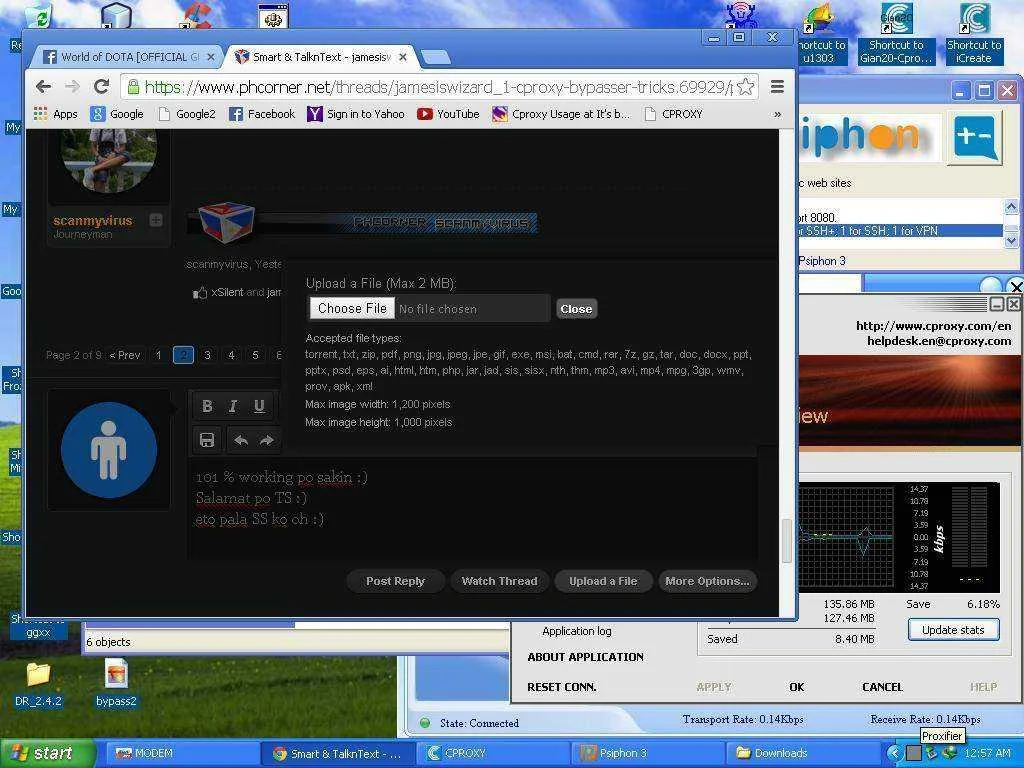This screenshot has width=1024, height=768.
Task: Click the address bar URL
Action: click(438, 87)
